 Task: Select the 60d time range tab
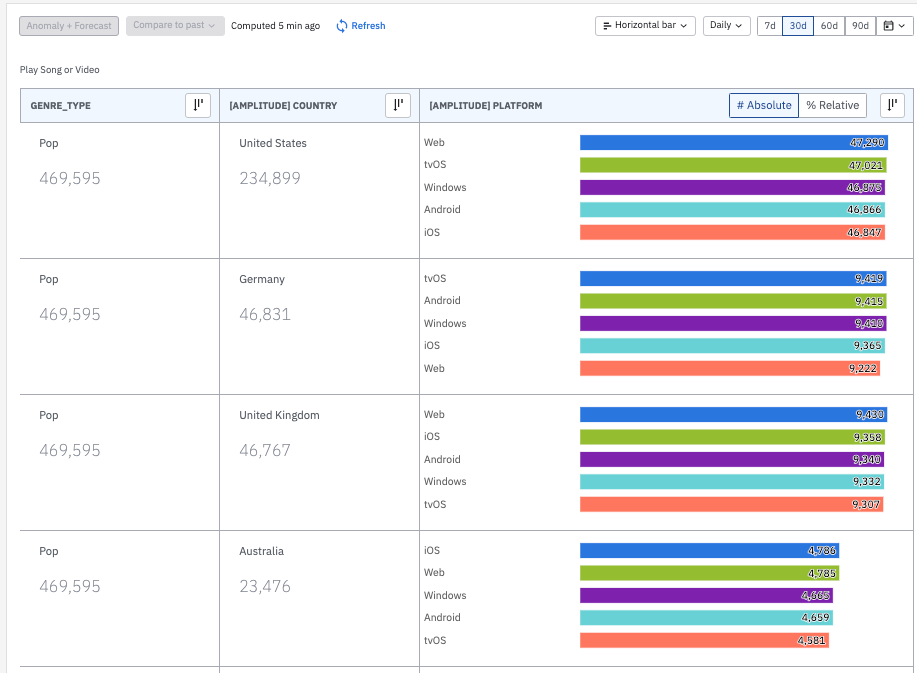click(x=829, y=26)
